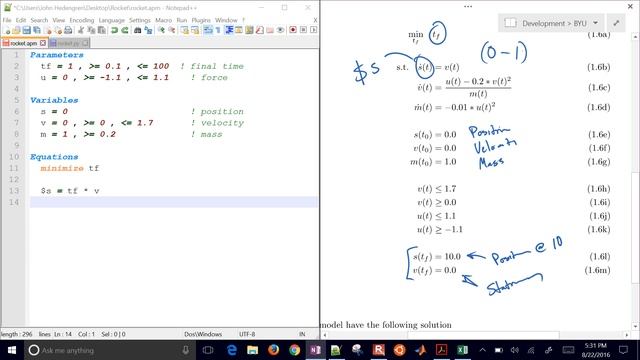
Task: Toggle Word wrap in the toolbar
Action: [208, 30]
